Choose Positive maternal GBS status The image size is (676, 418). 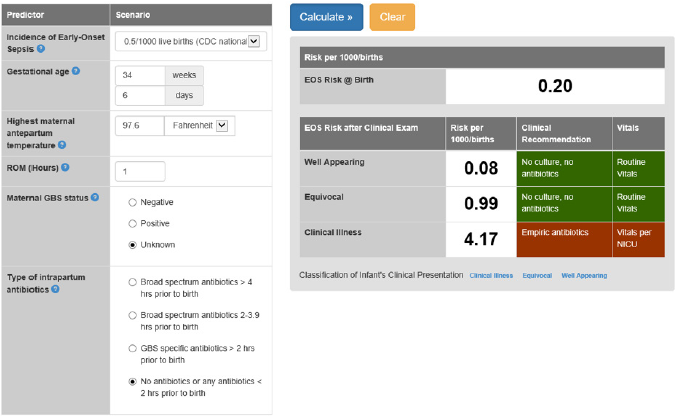[x=133, y=222]
